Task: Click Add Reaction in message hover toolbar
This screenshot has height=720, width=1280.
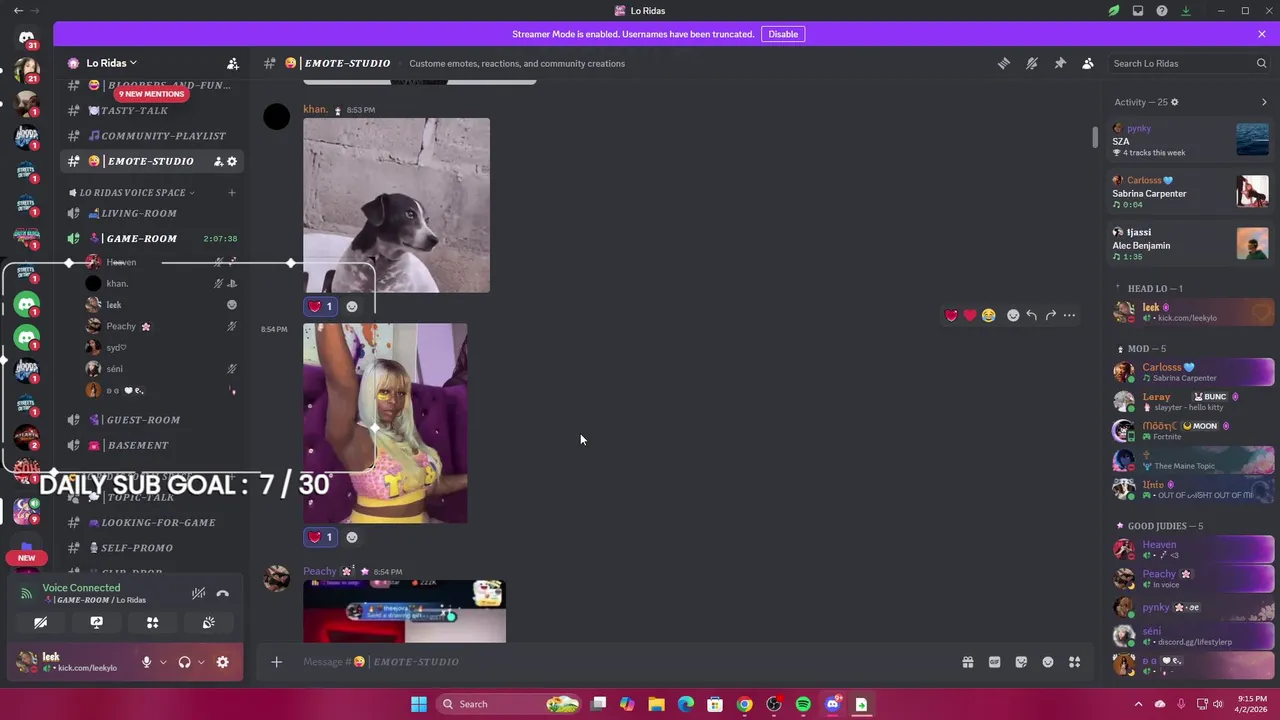Action: coord(1013,315)
